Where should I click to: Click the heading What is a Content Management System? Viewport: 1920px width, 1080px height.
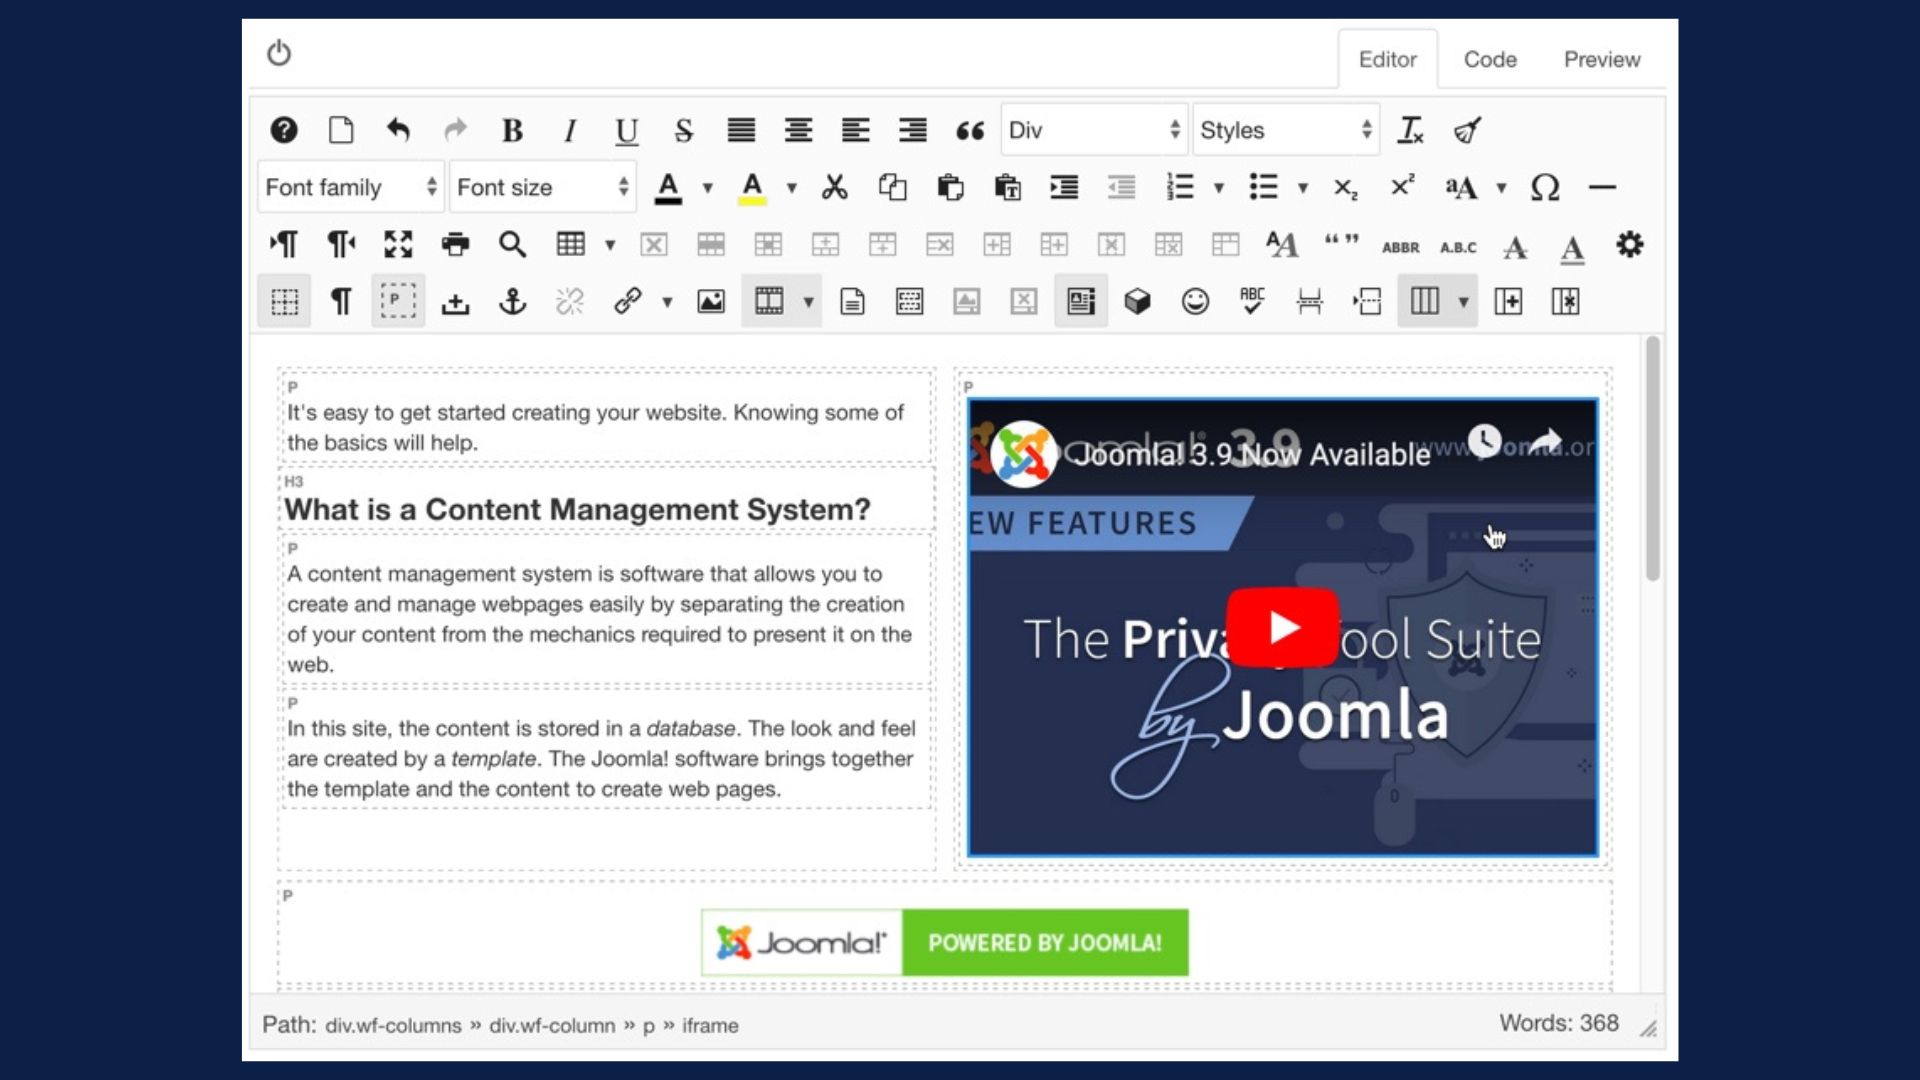point(577,509)
